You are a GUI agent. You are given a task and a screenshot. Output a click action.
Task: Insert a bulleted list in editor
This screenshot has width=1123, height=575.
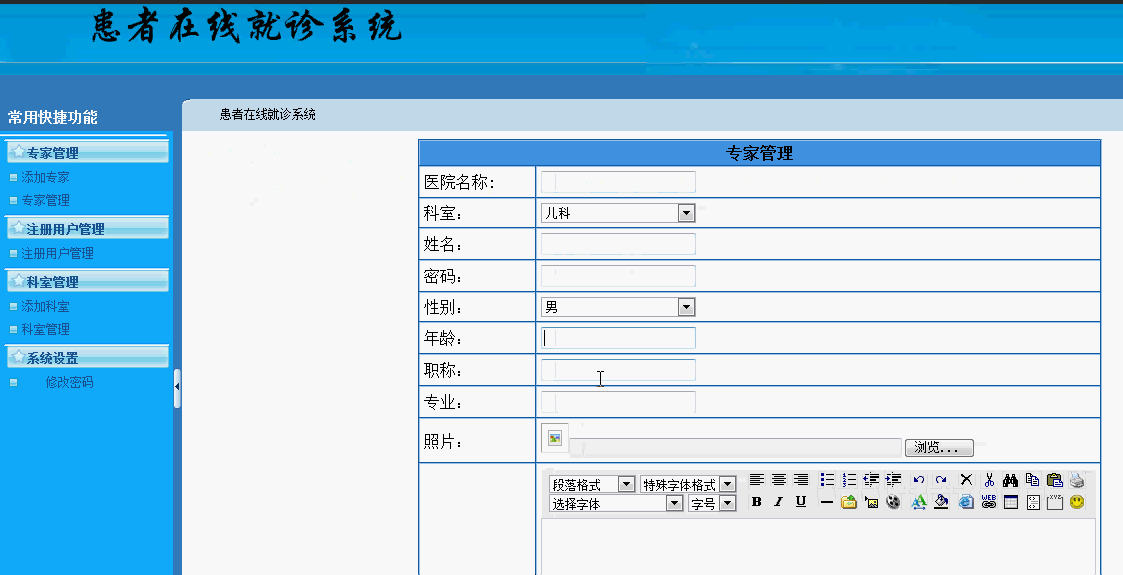click(827, 480)
